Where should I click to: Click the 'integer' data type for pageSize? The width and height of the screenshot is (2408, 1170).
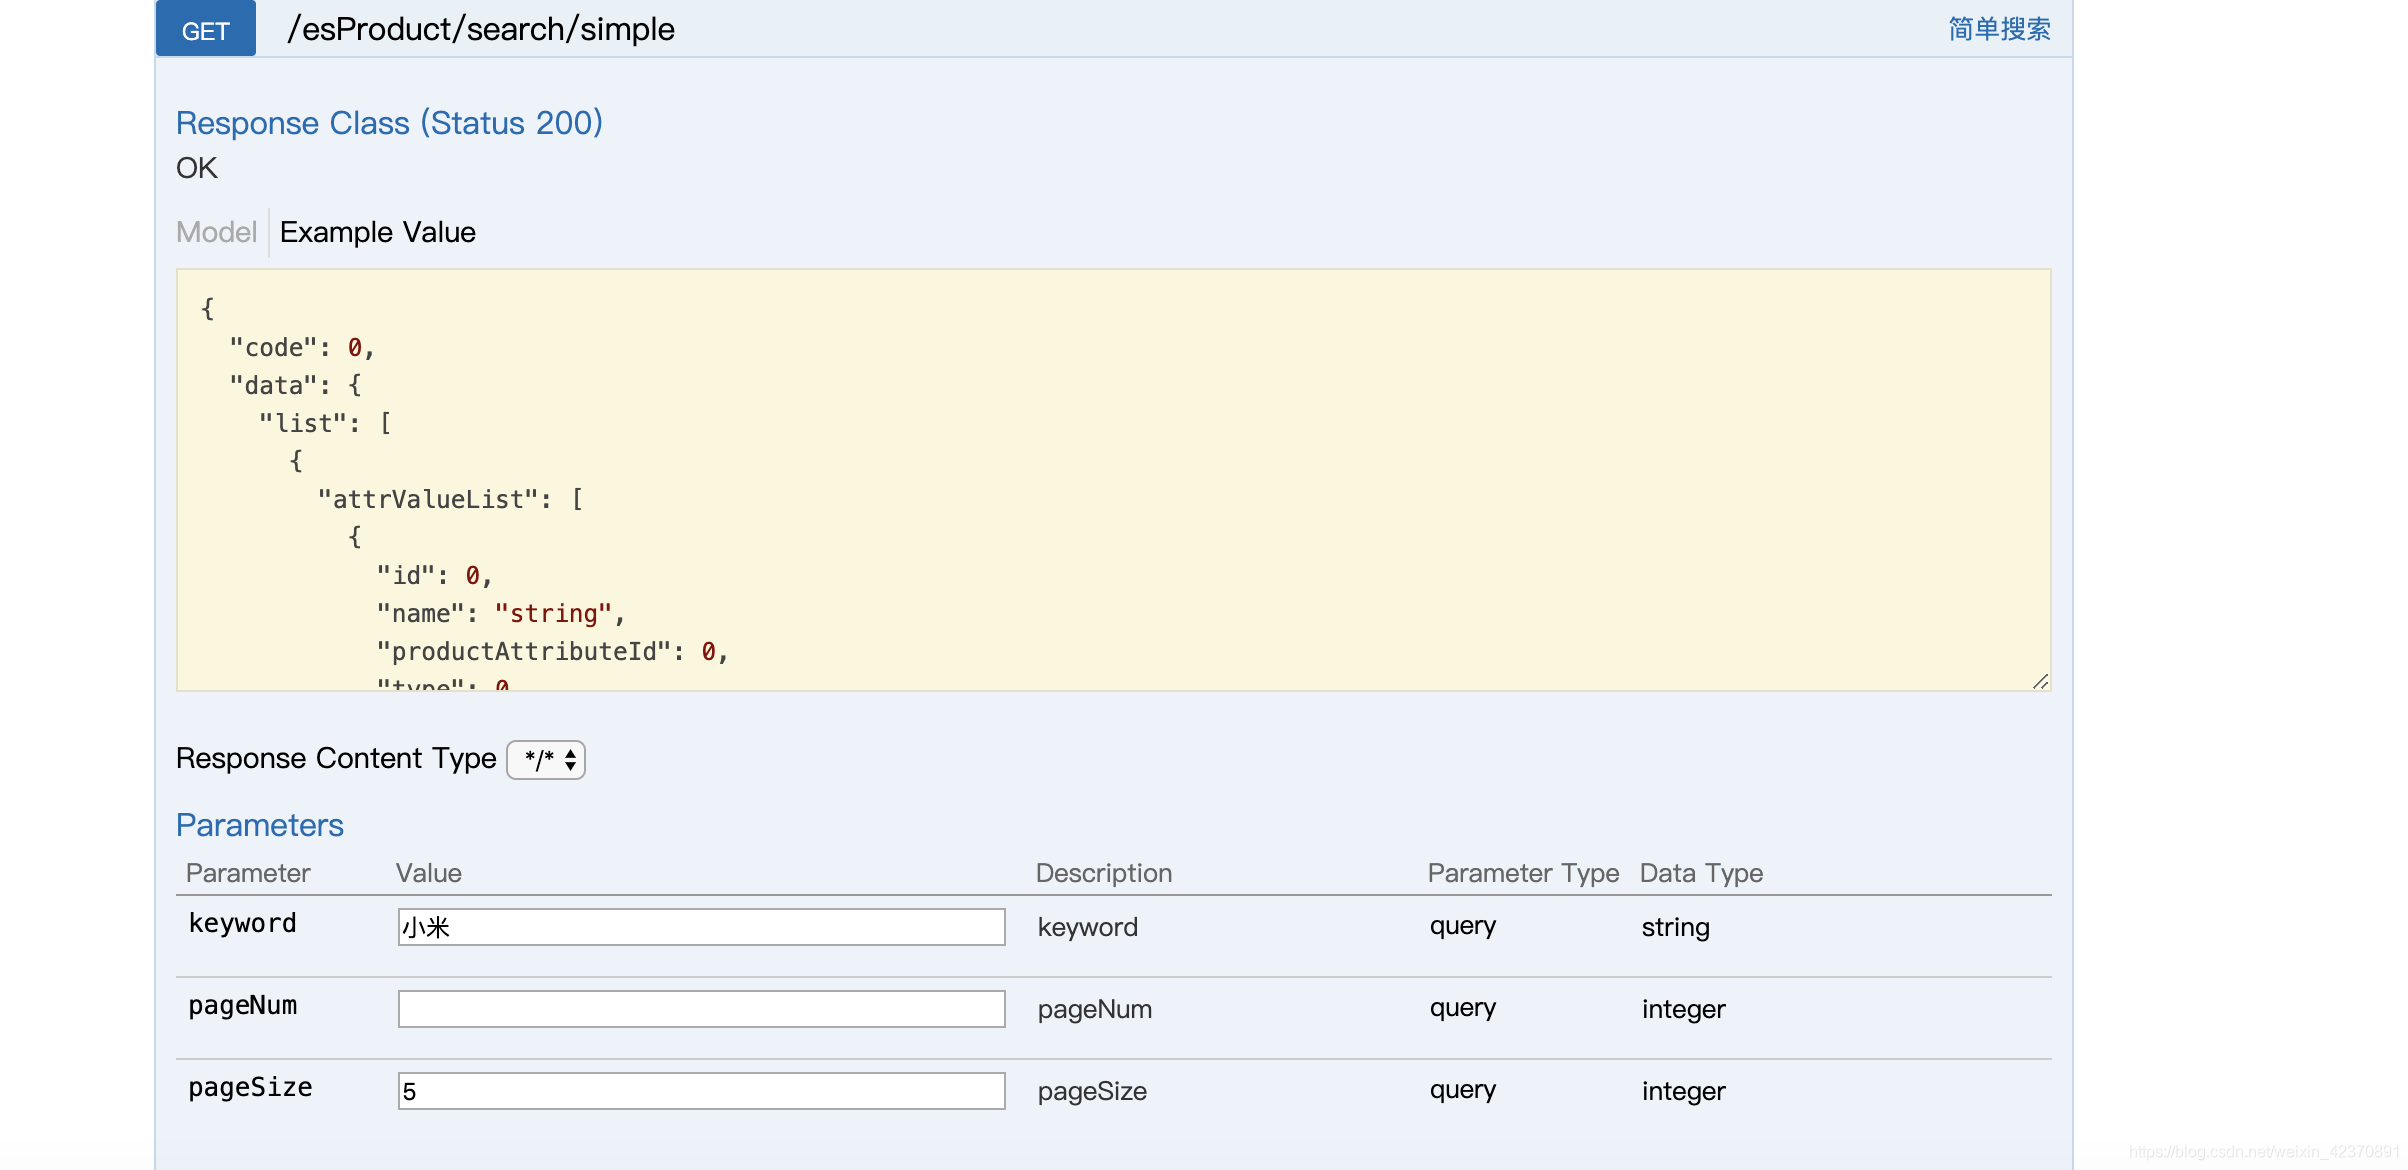point(1684,1091)
